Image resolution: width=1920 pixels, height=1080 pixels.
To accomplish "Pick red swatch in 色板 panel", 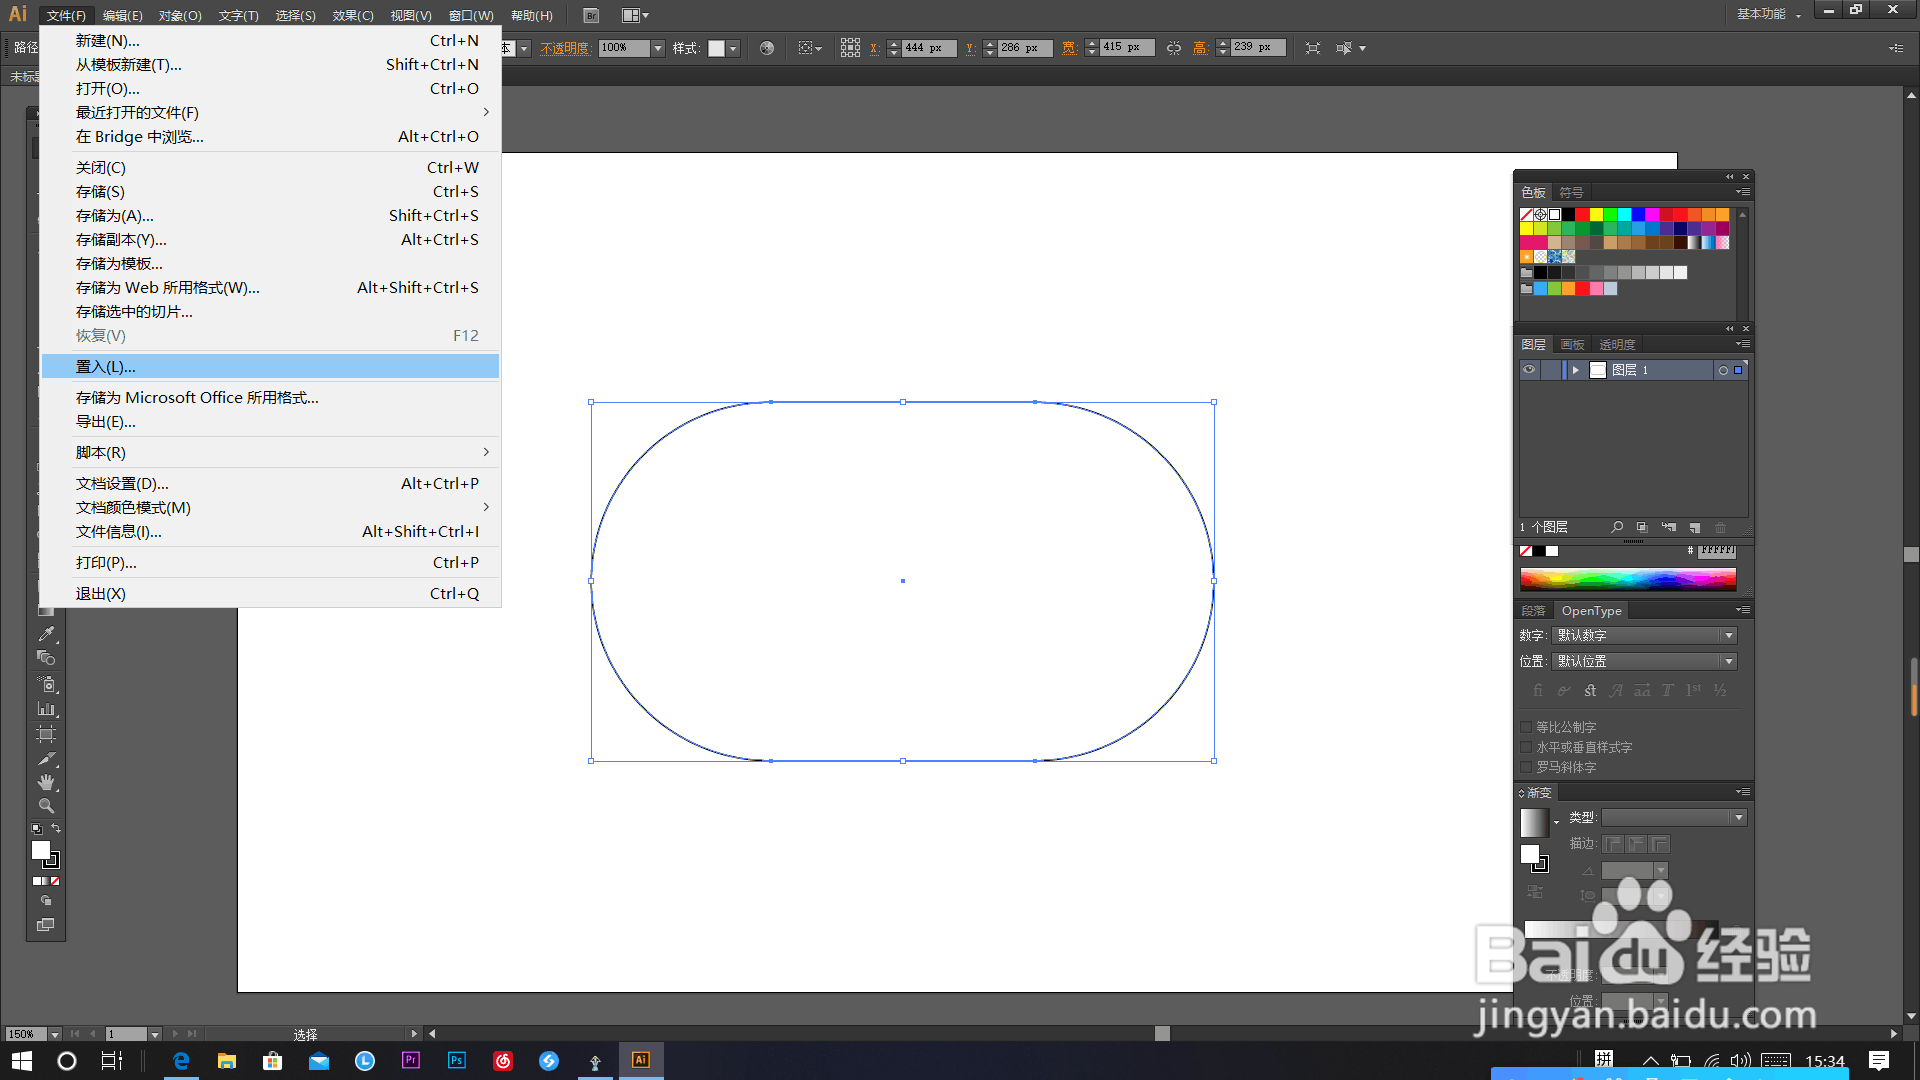I will (x=1582, y=214).
